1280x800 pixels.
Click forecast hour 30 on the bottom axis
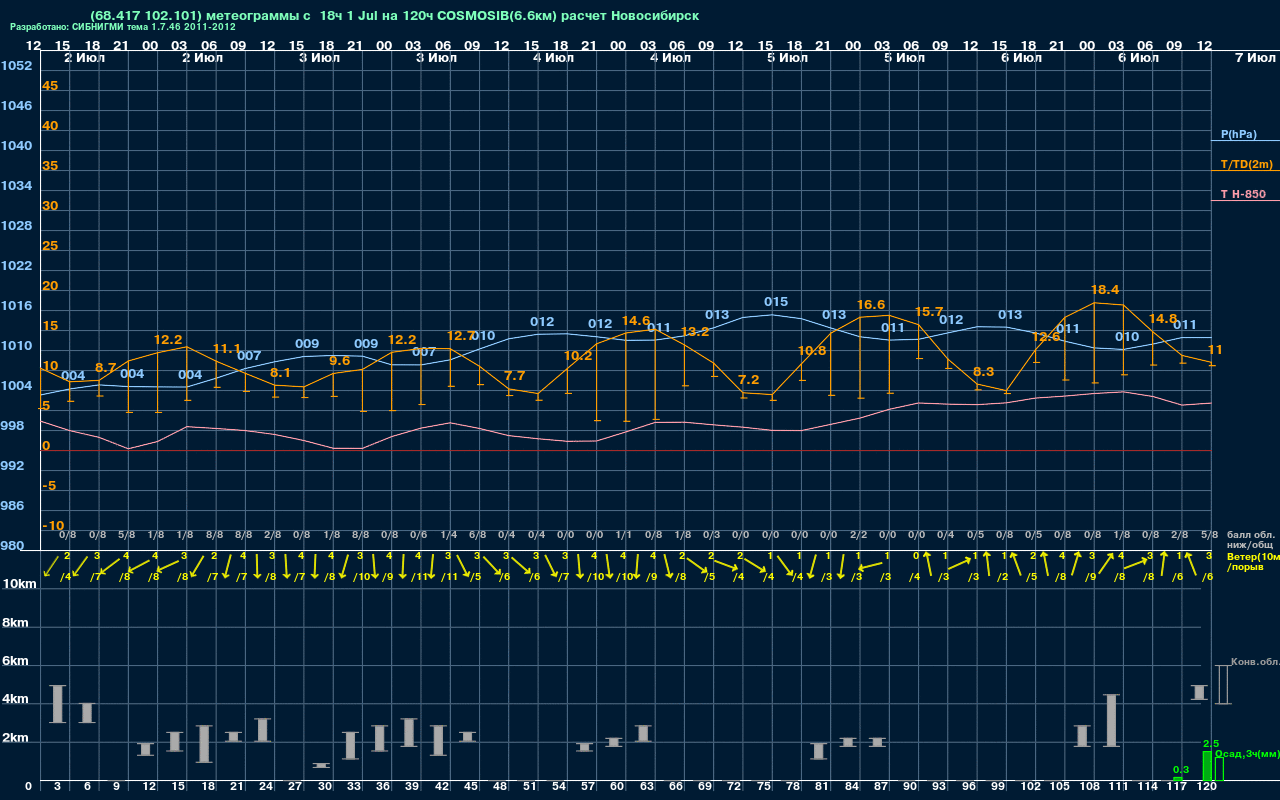pos(325,788)
